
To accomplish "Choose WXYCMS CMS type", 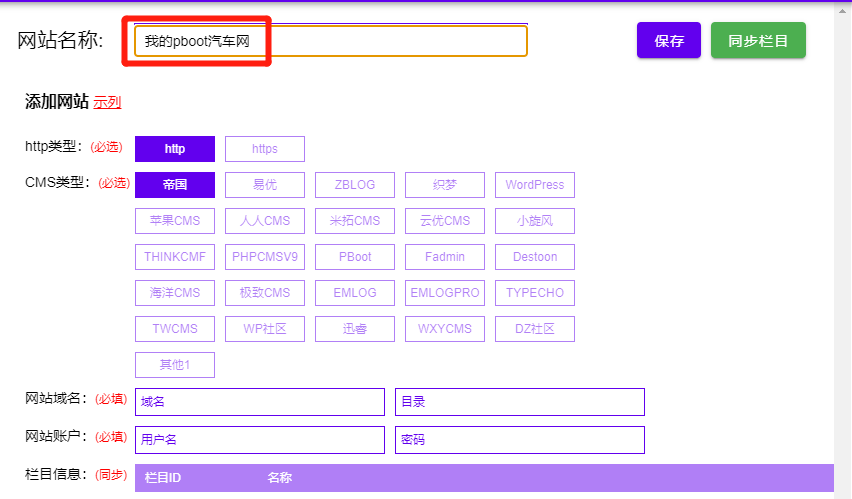I will (444, 329).
